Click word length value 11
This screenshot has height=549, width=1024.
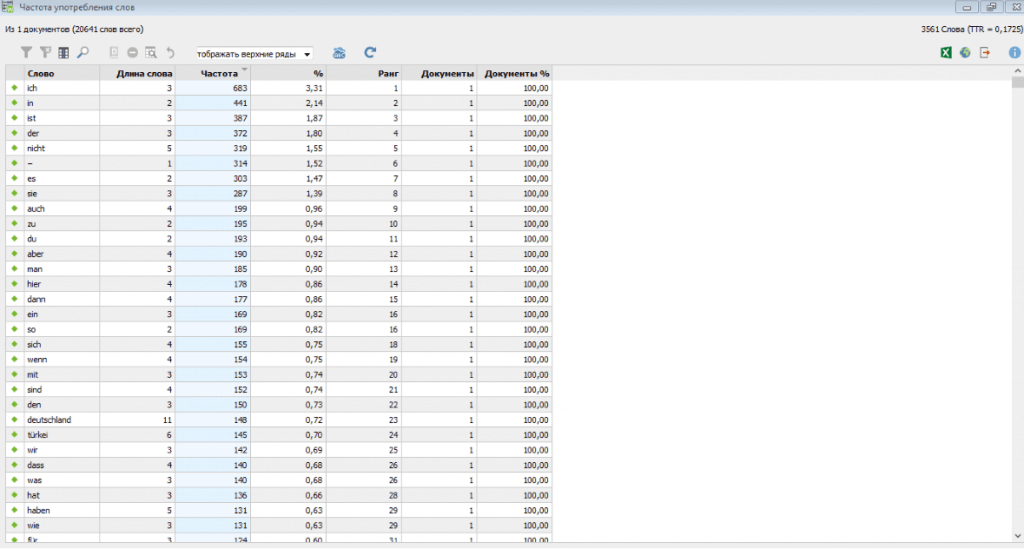point(167,420)
